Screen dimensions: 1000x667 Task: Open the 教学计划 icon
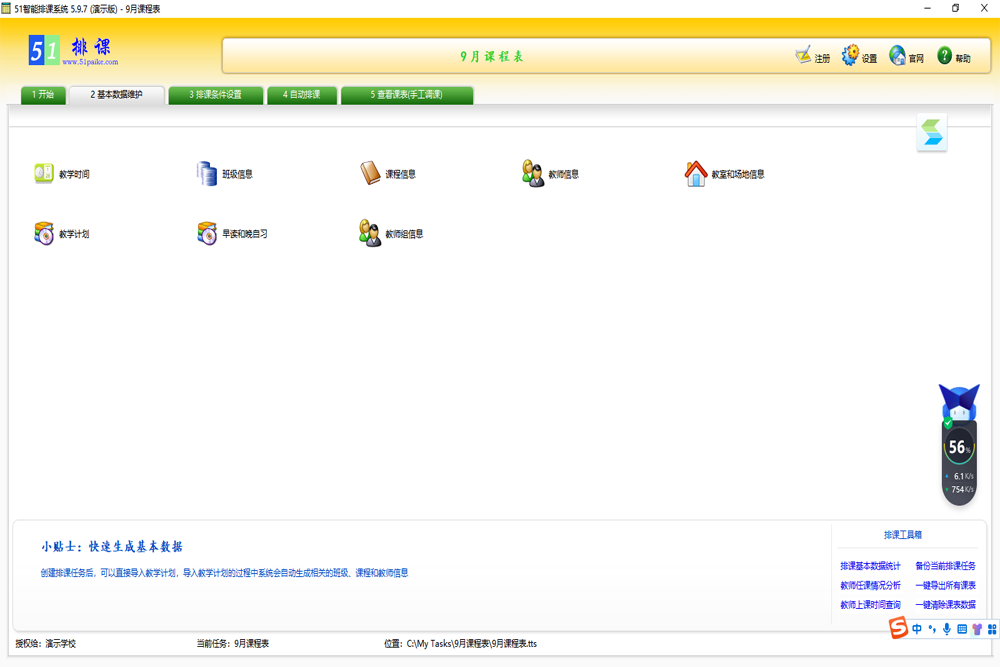pos(44,234)
